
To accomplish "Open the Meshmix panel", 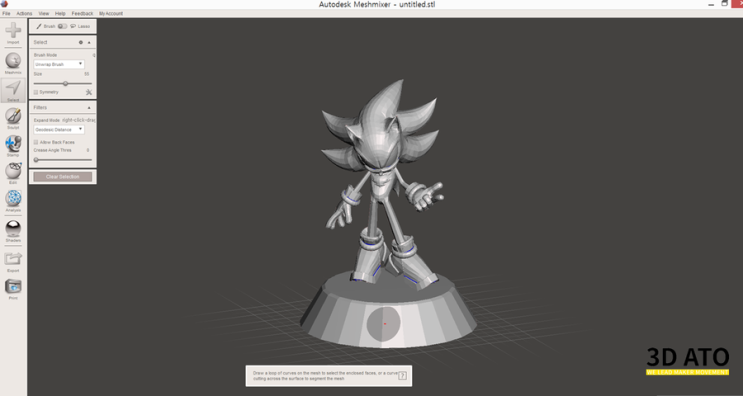I will pos(13,63).
